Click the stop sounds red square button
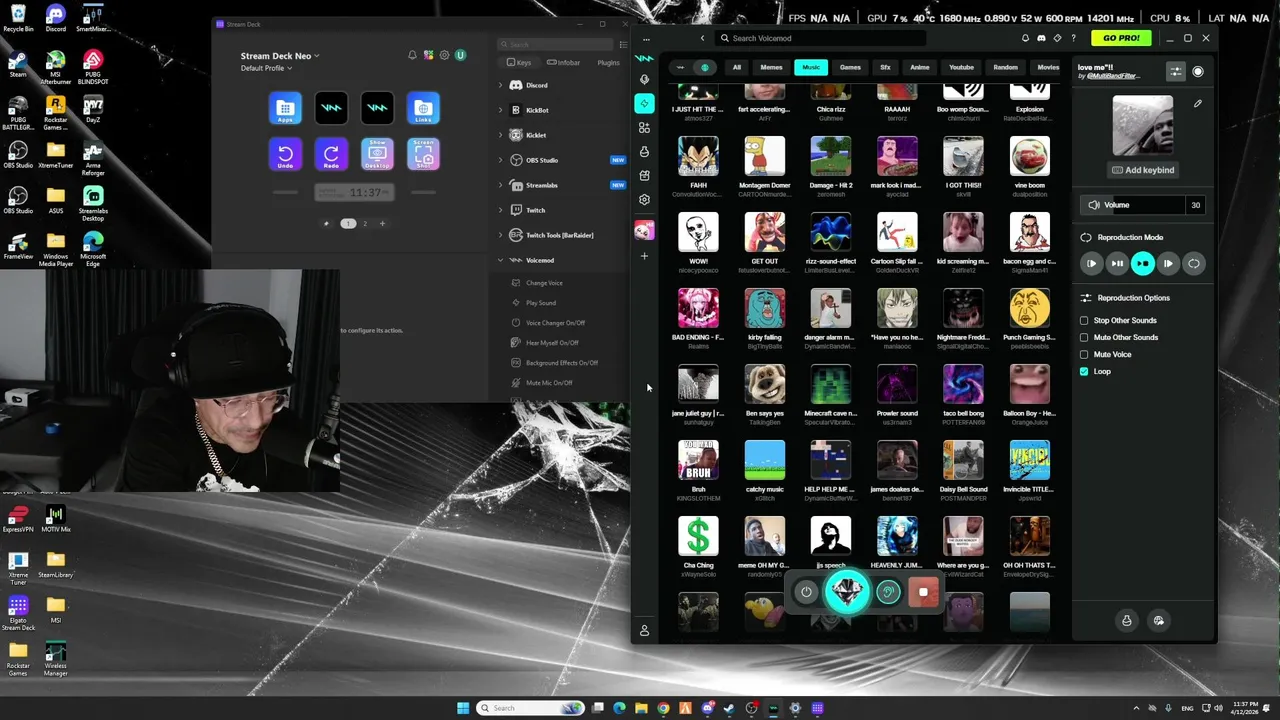Viewport: 1280px width, 720px height. click(x=923, y=592)
